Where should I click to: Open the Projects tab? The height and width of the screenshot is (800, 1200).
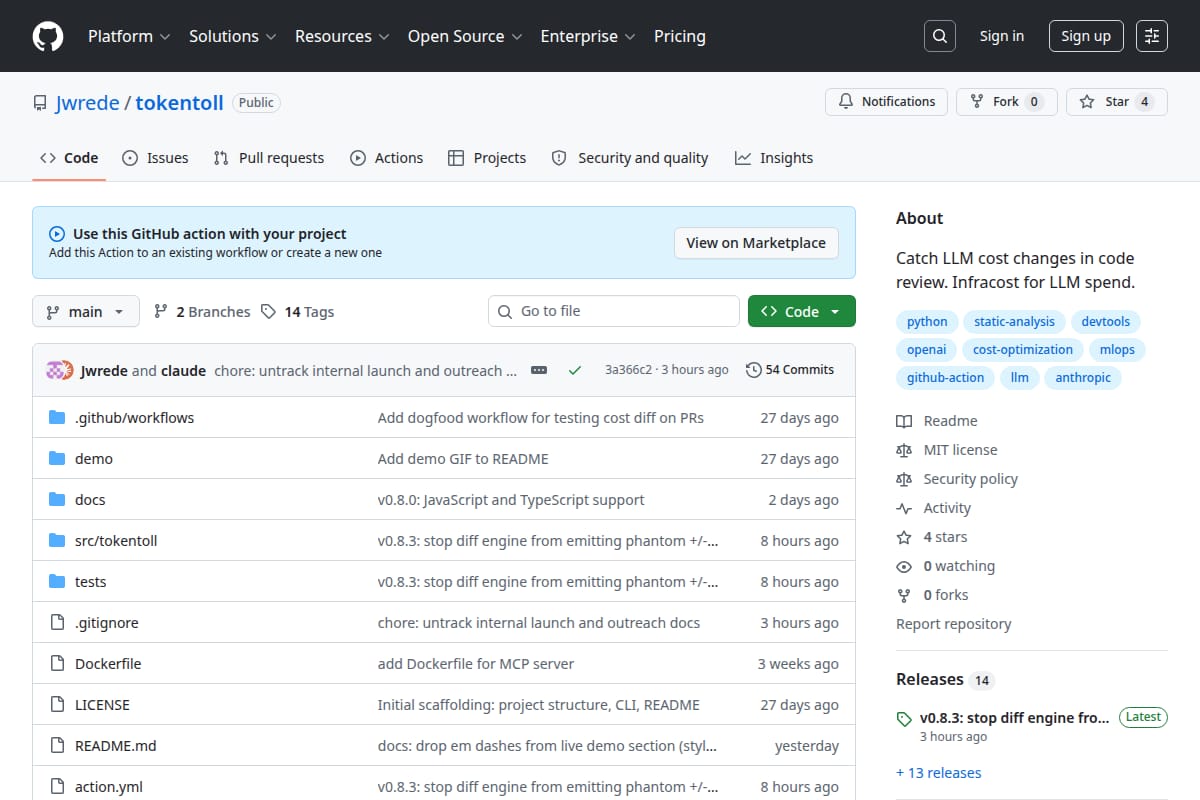click(487, 158)
